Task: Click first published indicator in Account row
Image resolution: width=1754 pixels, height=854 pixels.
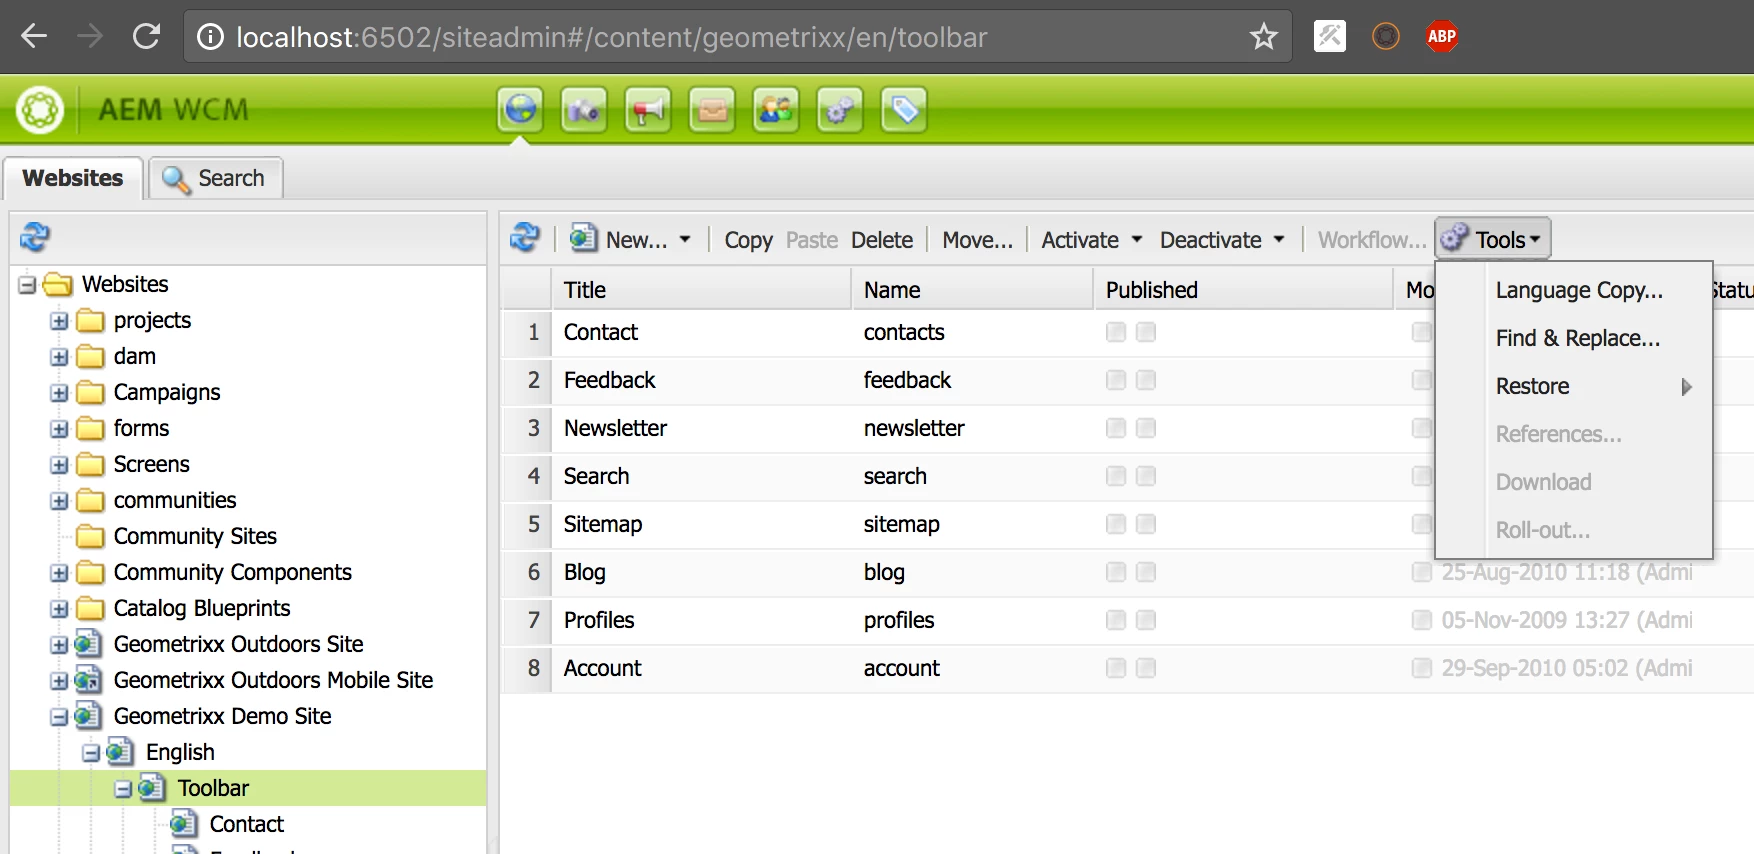Action: point(1116,668)
